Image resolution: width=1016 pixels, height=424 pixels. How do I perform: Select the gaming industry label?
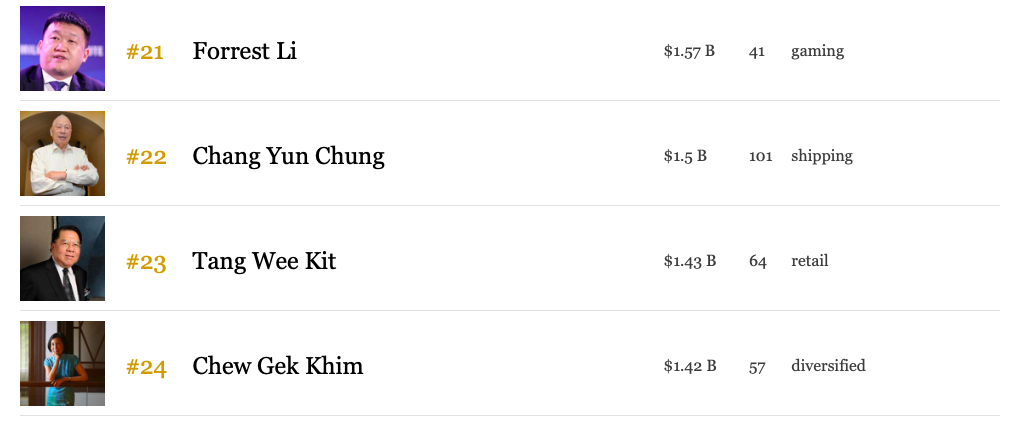coord(817,51)
